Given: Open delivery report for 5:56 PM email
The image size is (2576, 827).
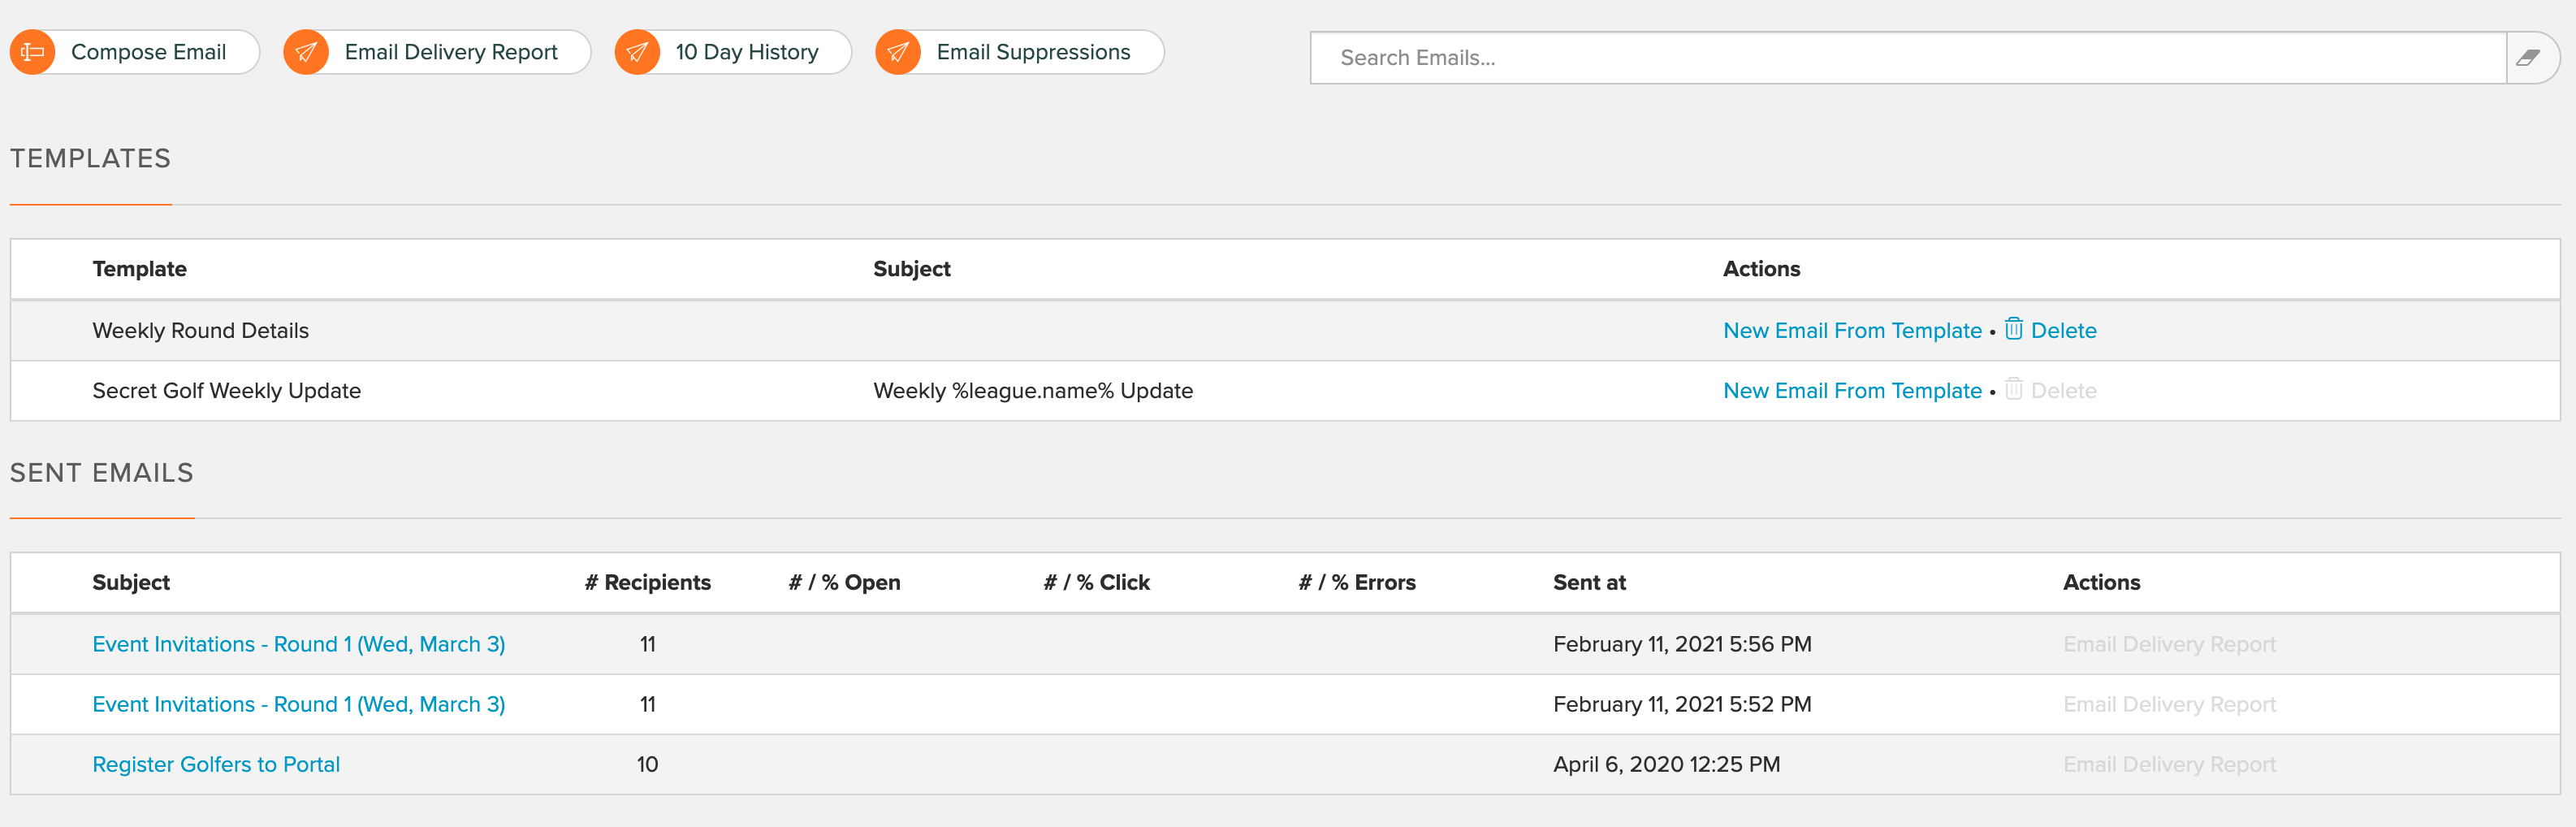Looking at the screenshot, I should pyautogui.click(x=2169, y=645).
